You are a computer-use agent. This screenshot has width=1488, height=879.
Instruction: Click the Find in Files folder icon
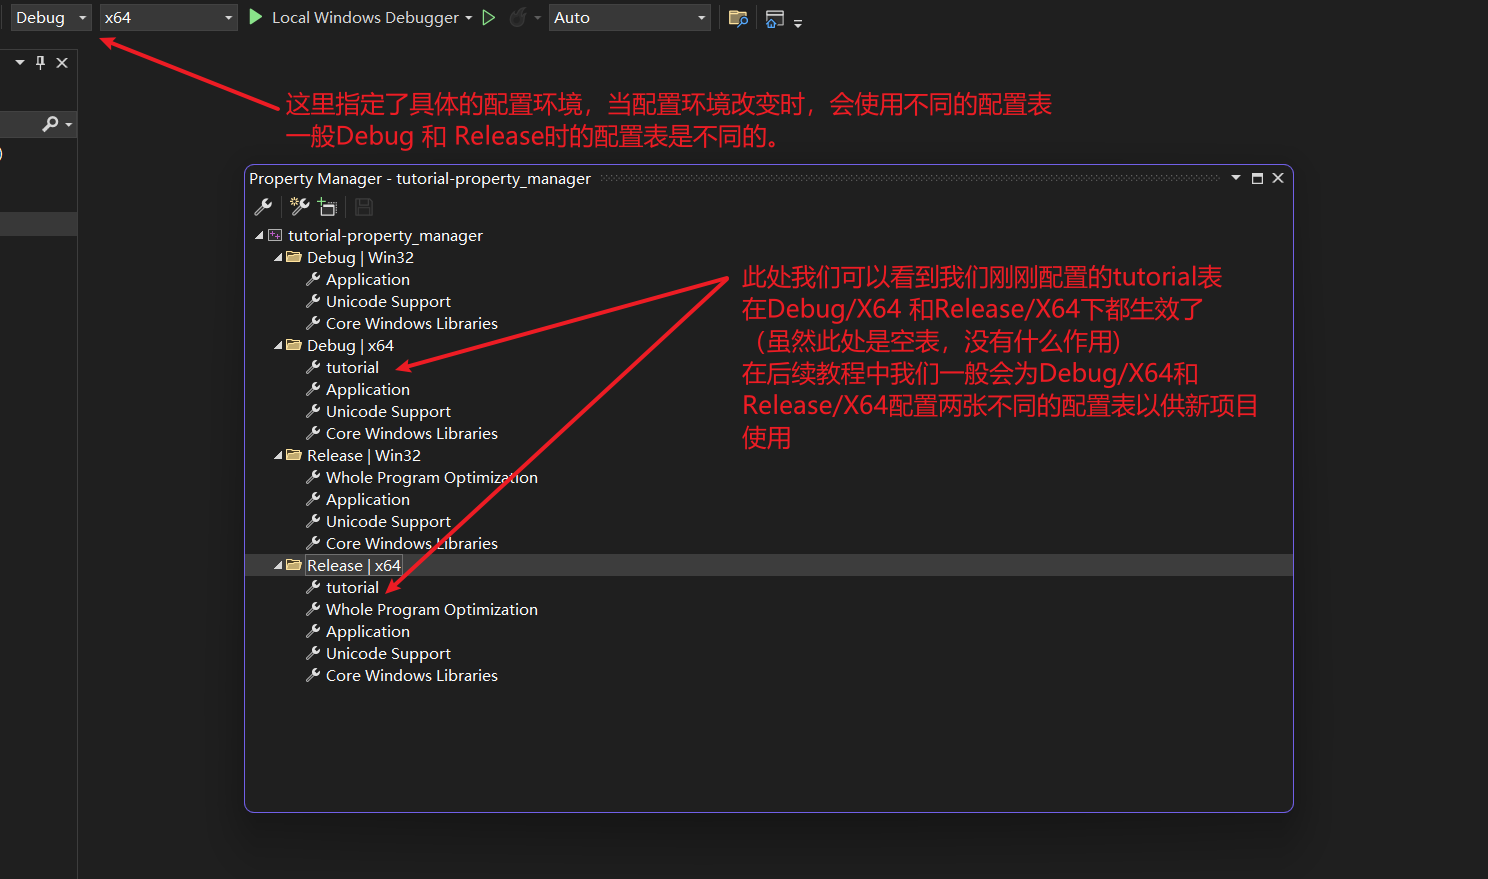(738, 18)
